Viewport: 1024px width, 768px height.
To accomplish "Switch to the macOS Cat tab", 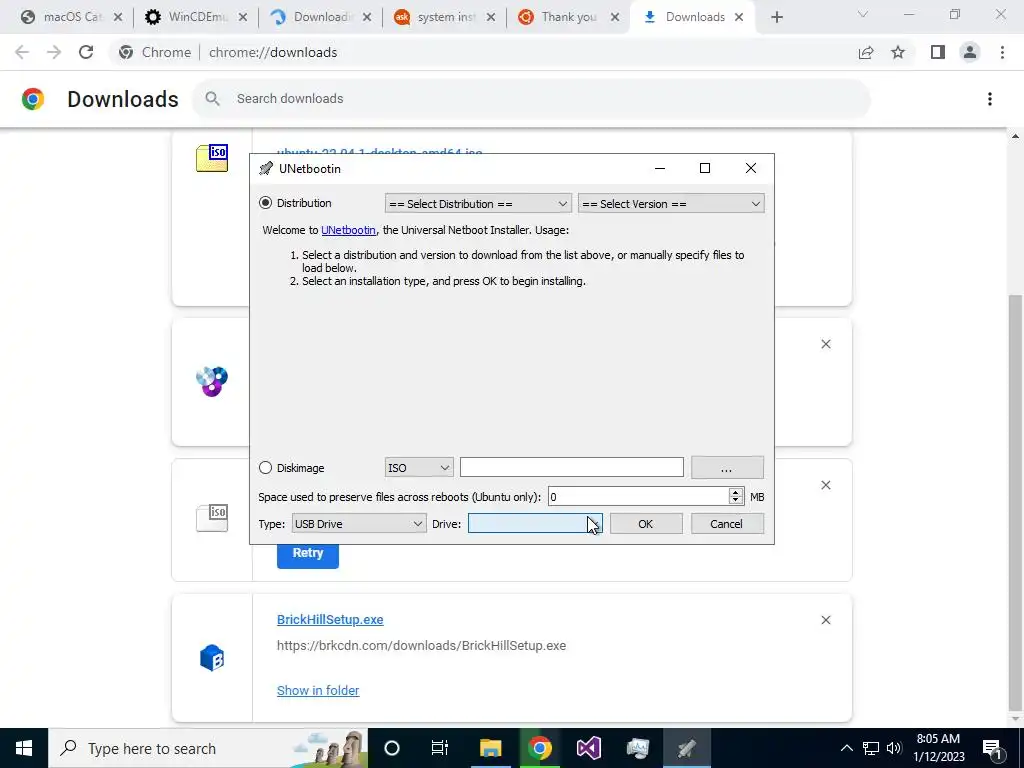I will (72, 17).
